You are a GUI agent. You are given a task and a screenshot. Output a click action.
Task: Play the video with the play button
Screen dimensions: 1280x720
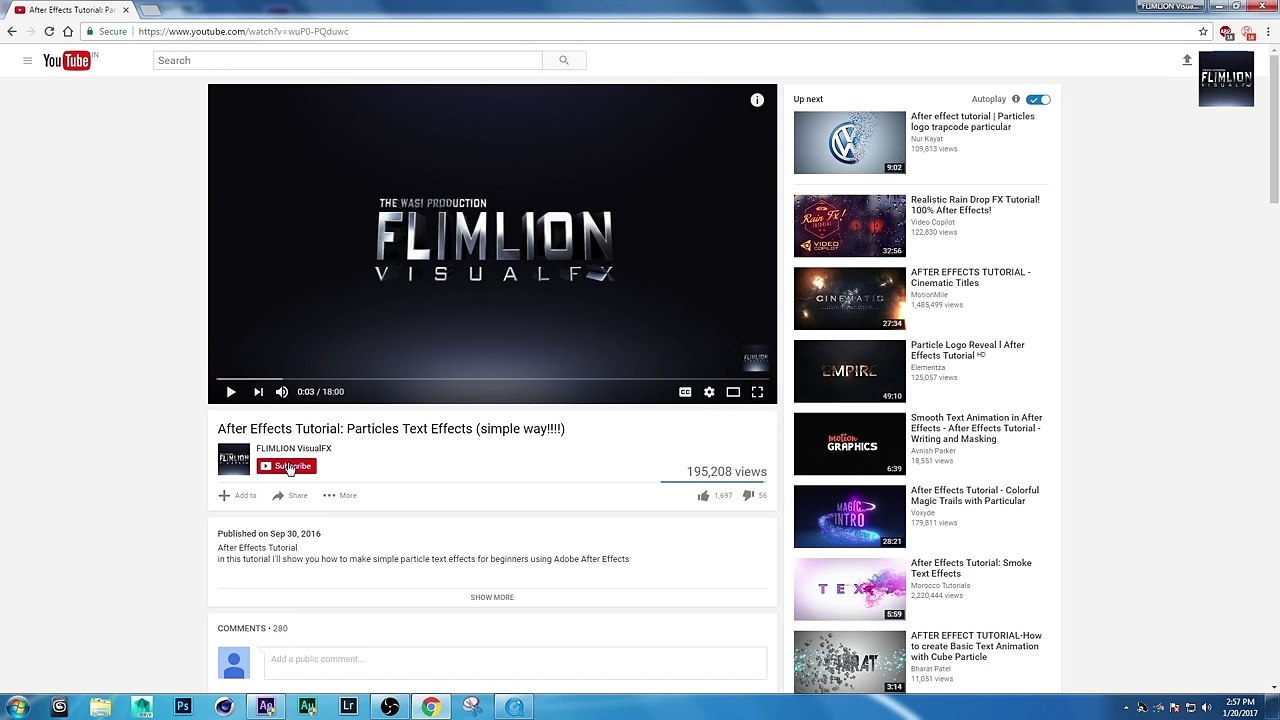point(230,392)
